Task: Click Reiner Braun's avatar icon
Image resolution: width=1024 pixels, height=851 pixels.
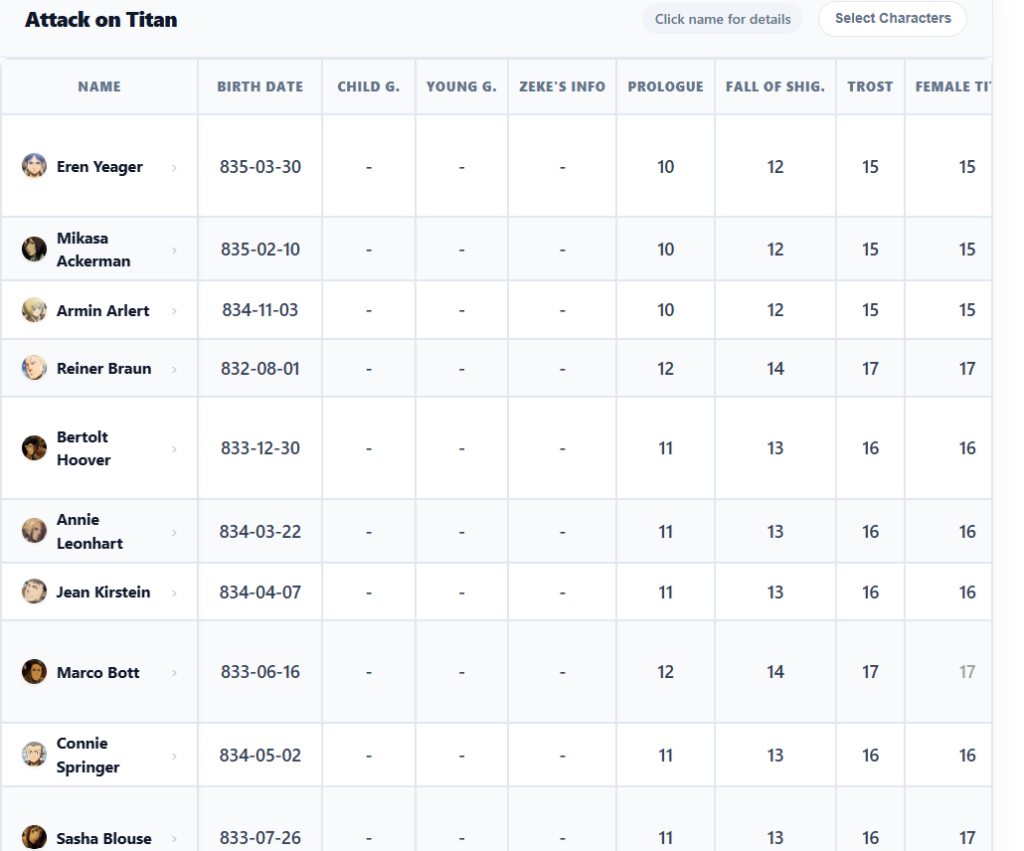Action: (34, 368)
